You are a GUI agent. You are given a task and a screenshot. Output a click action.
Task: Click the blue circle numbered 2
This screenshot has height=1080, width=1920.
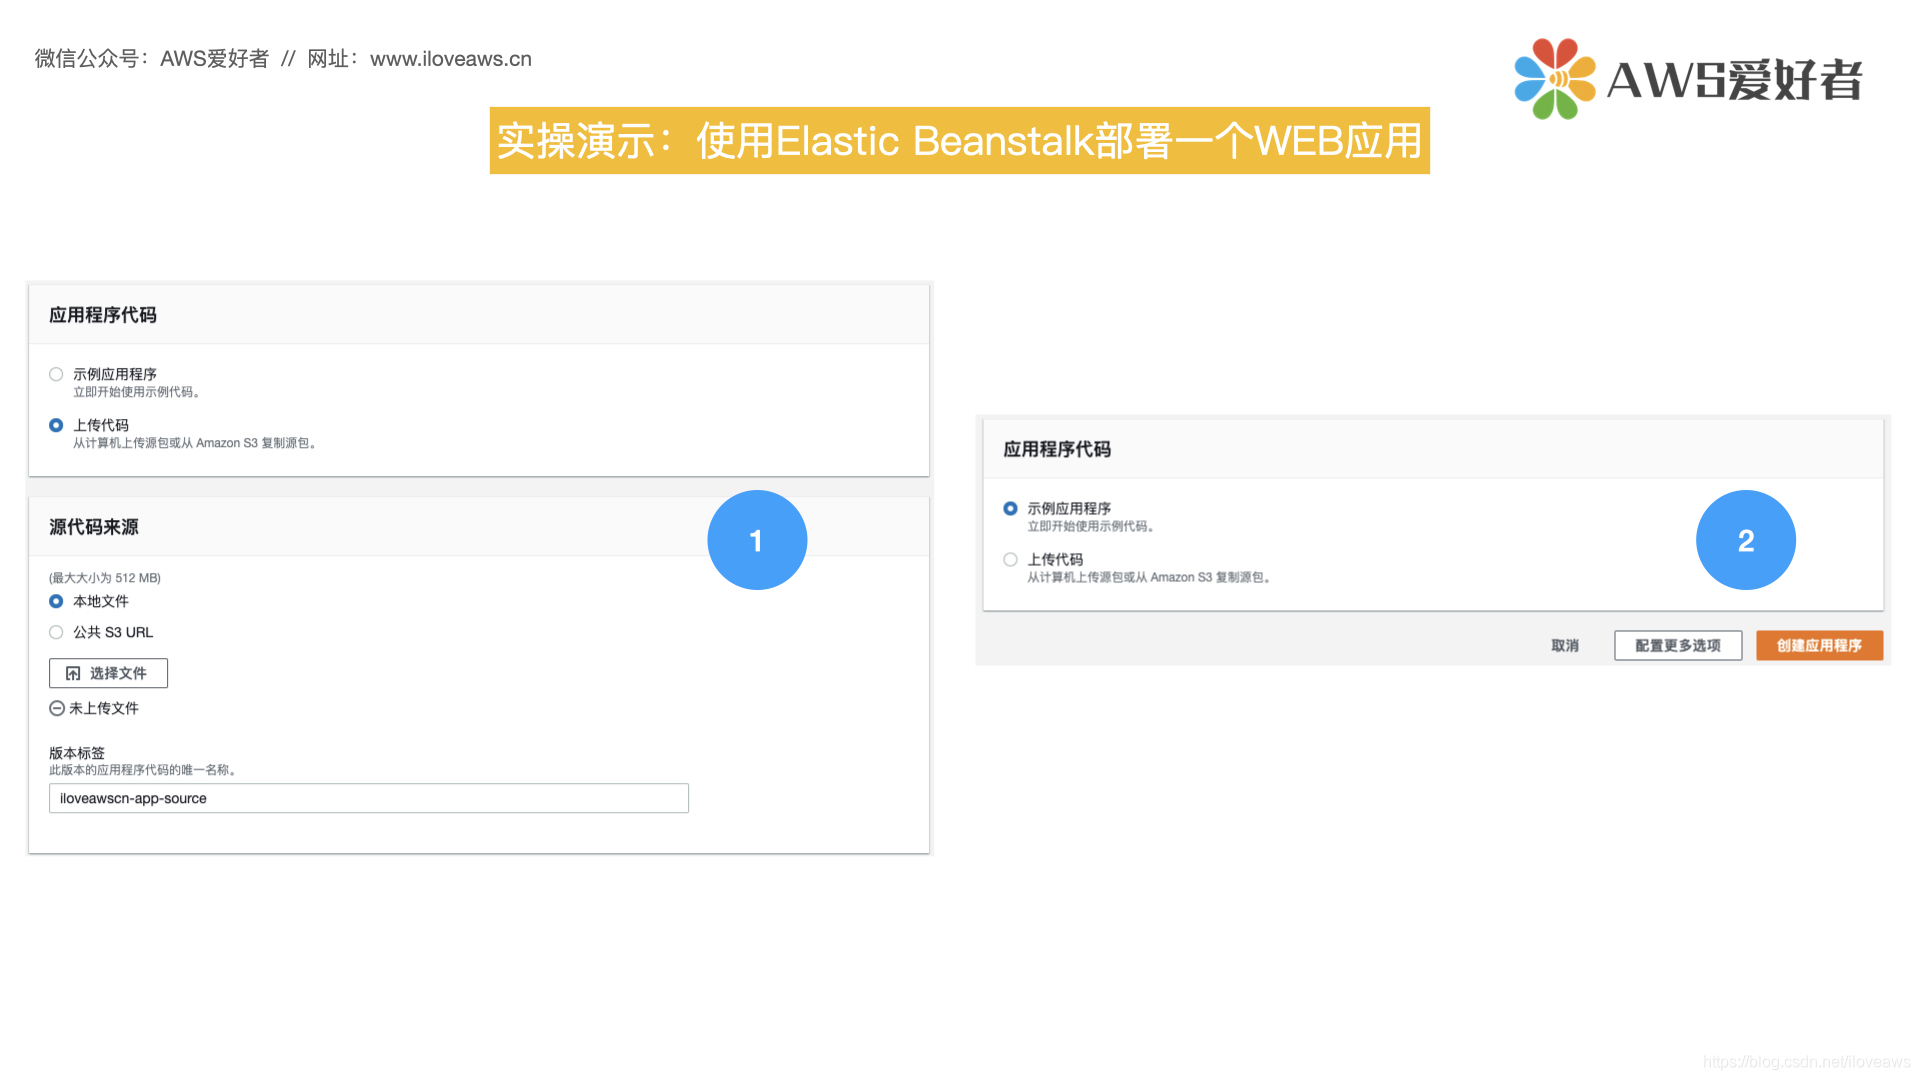(x=1745, y=541)
